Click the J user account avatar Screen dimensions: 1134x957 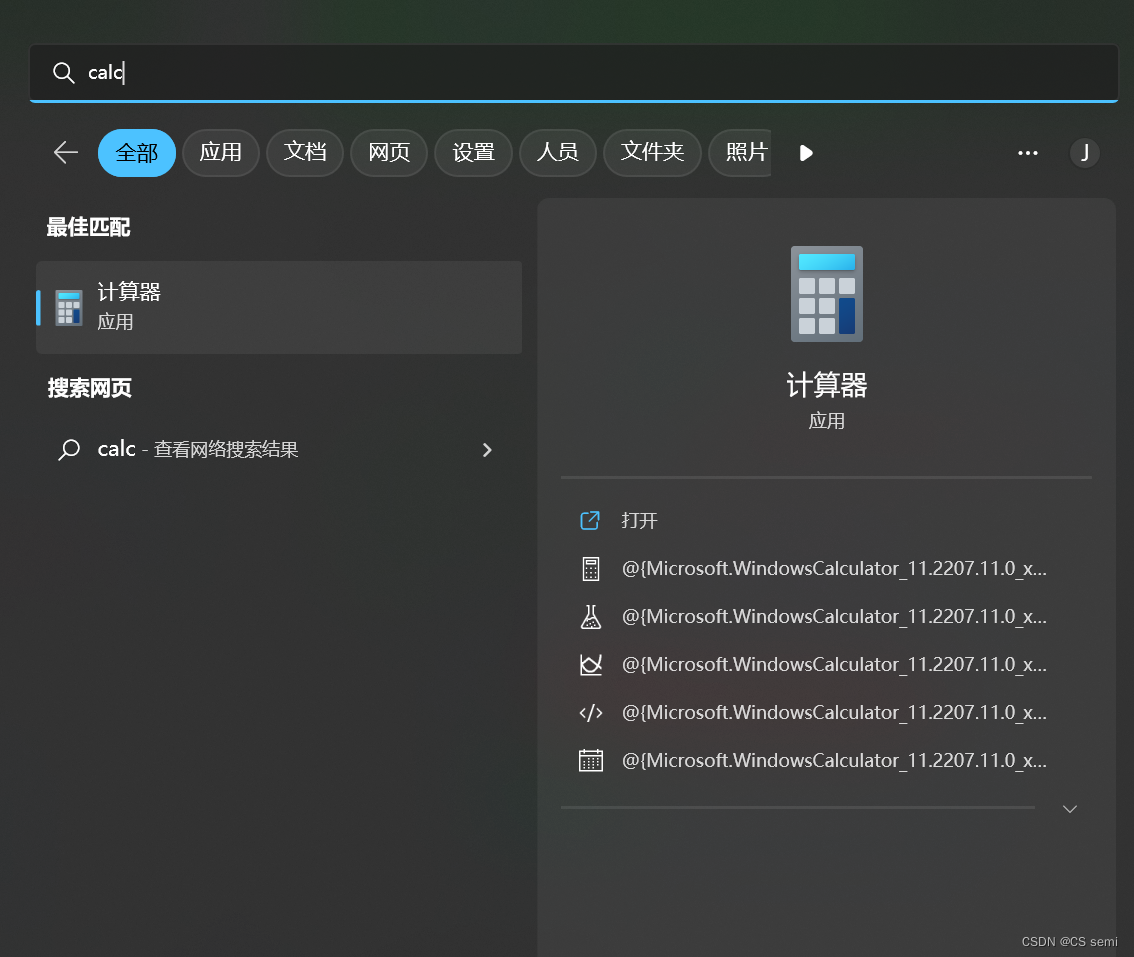(x=1085, y=152)
